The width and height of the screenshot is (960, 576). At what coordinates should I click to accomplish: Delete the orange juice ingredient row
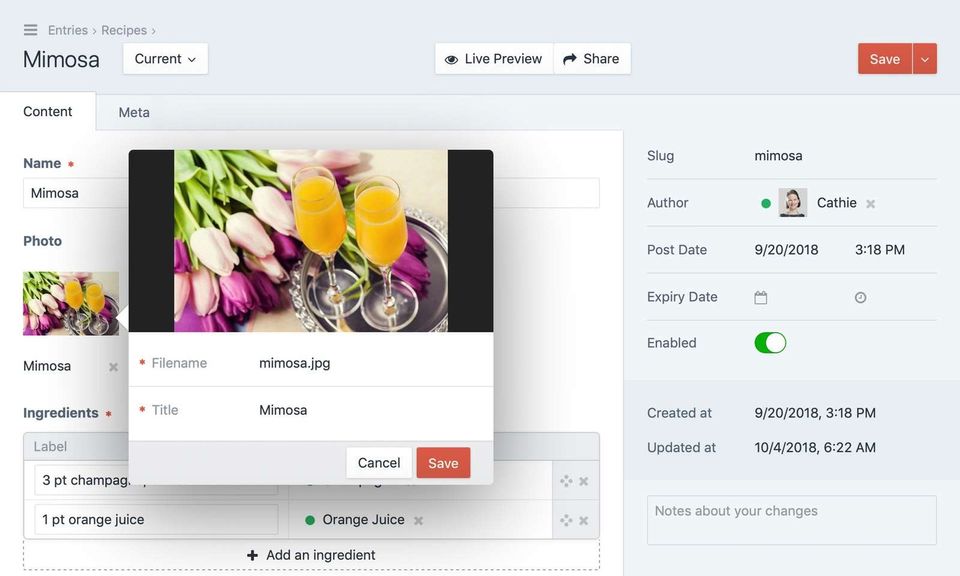583,520
